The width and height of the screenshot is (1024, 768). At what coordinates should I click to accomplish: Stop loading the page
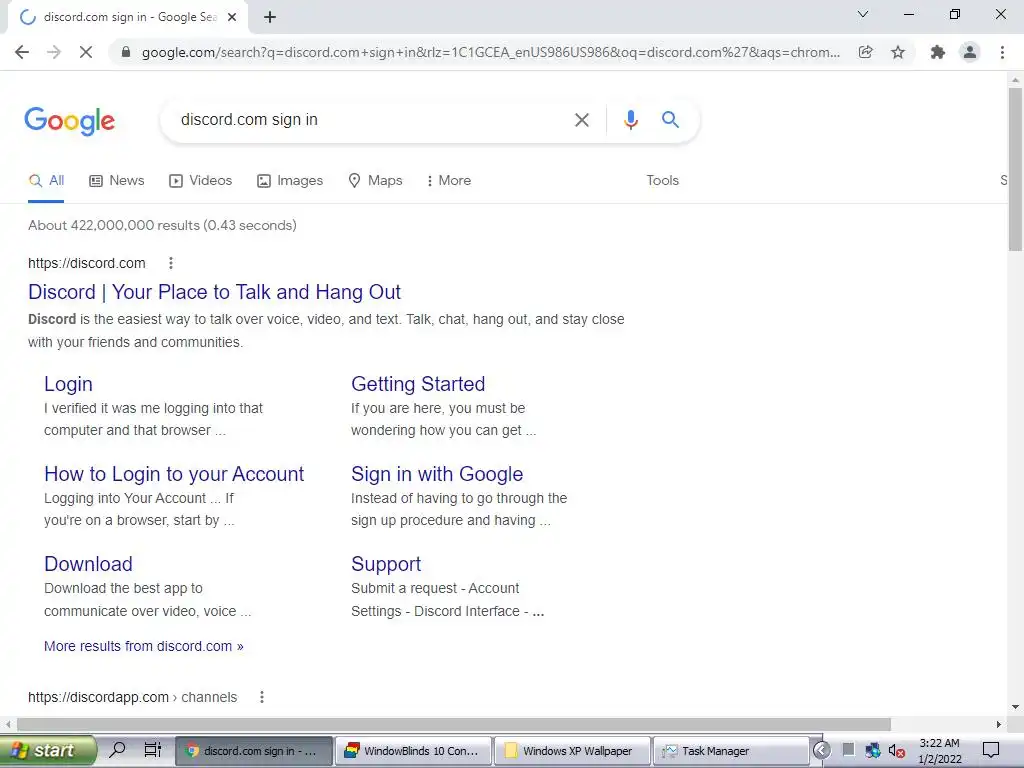pos(86,52)
